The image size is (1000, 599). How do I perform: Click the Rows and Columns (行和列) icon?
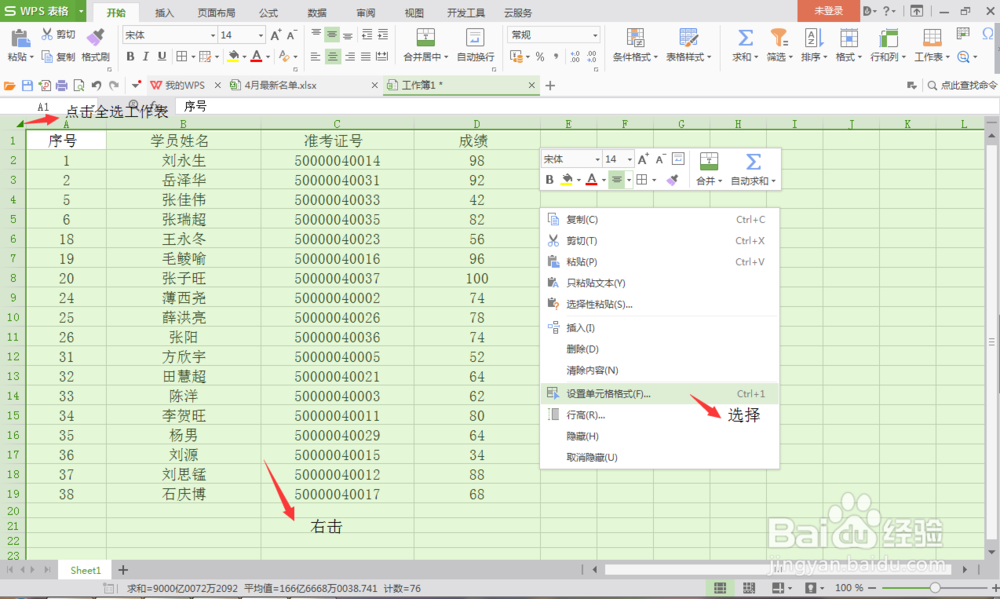coord(888,38)
